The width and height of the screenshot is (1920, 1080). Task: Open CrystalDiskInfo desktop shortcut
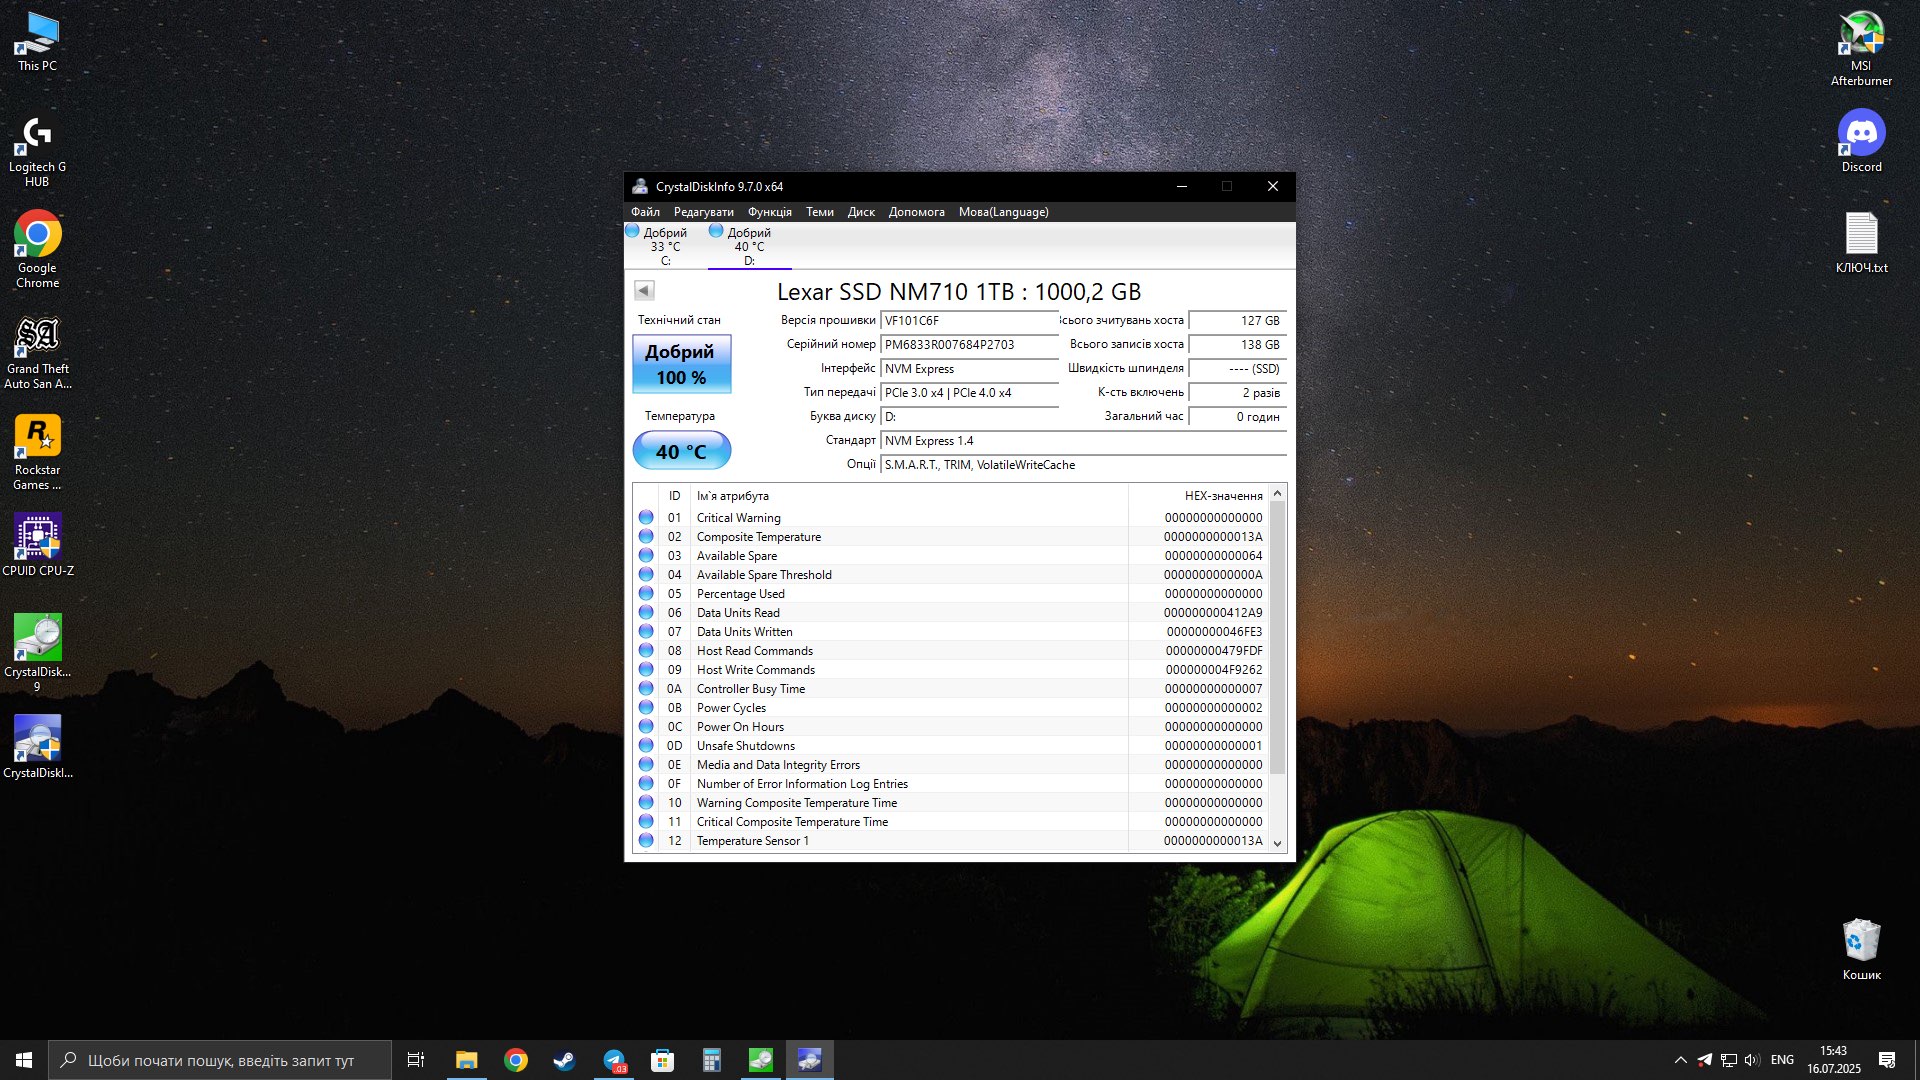point(37,746)
